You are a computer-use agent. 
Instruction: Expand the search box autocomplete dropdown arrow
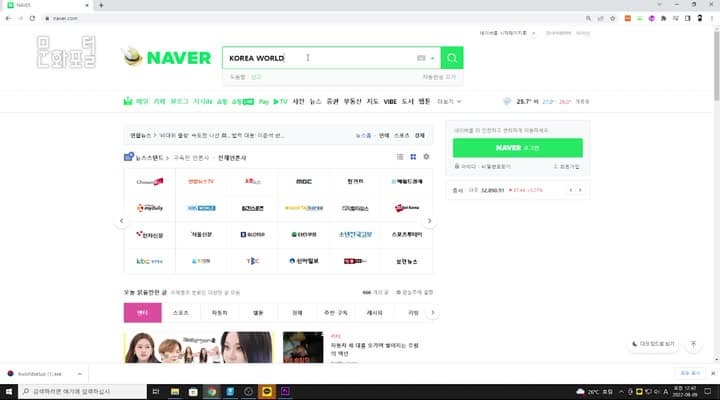(x=433, y=58)
